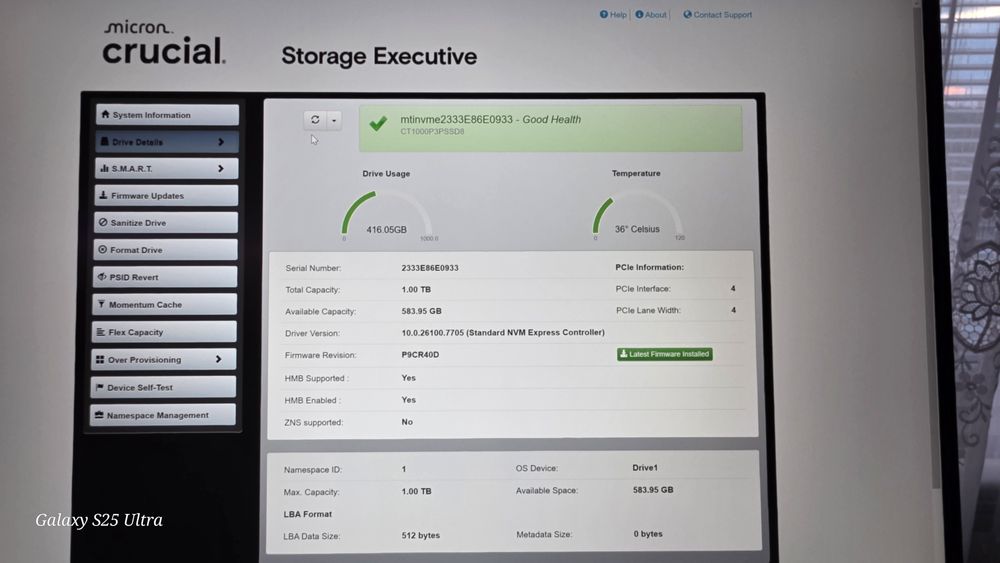
Task: Click the Temperature gauge showing 36° Celsius
Action: point(637,216)
